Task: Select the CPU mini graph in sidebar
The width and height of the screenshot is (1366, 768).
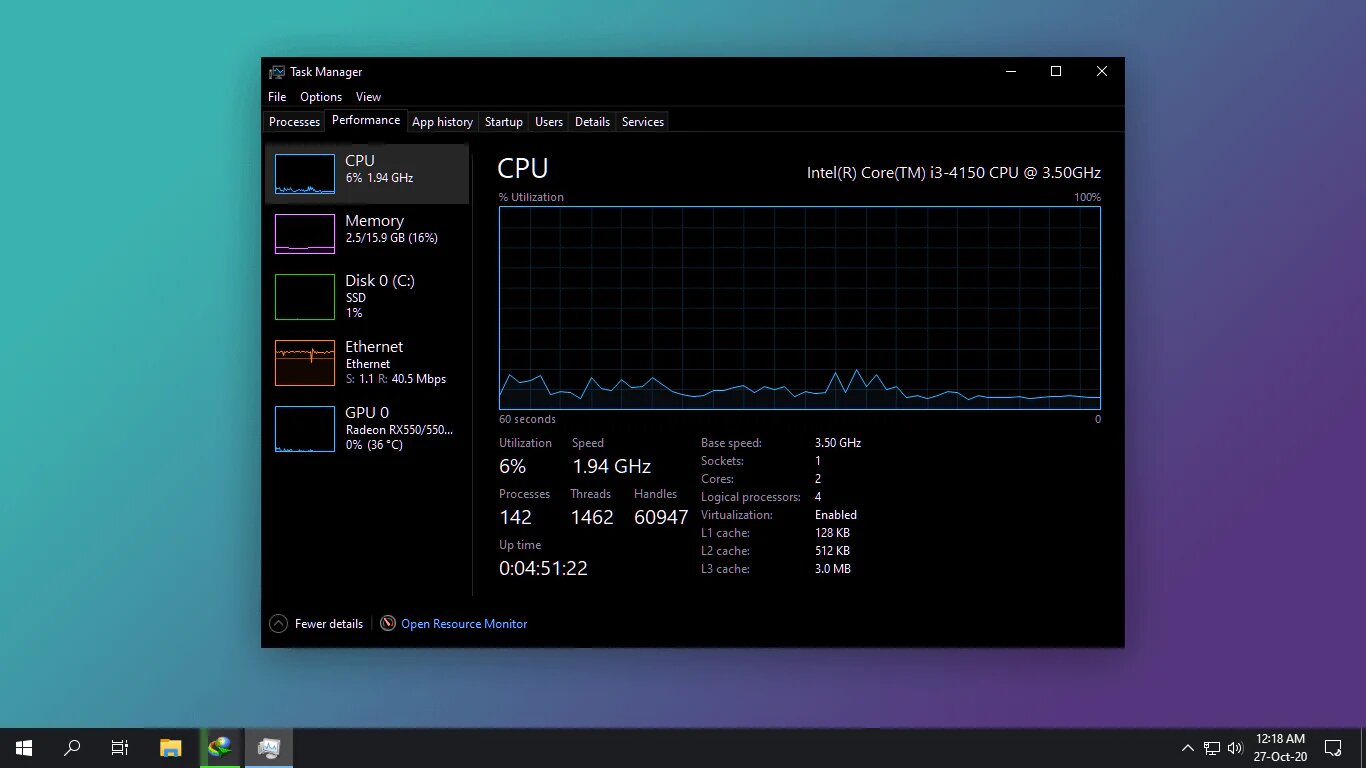Action: (x=305, y=173)
